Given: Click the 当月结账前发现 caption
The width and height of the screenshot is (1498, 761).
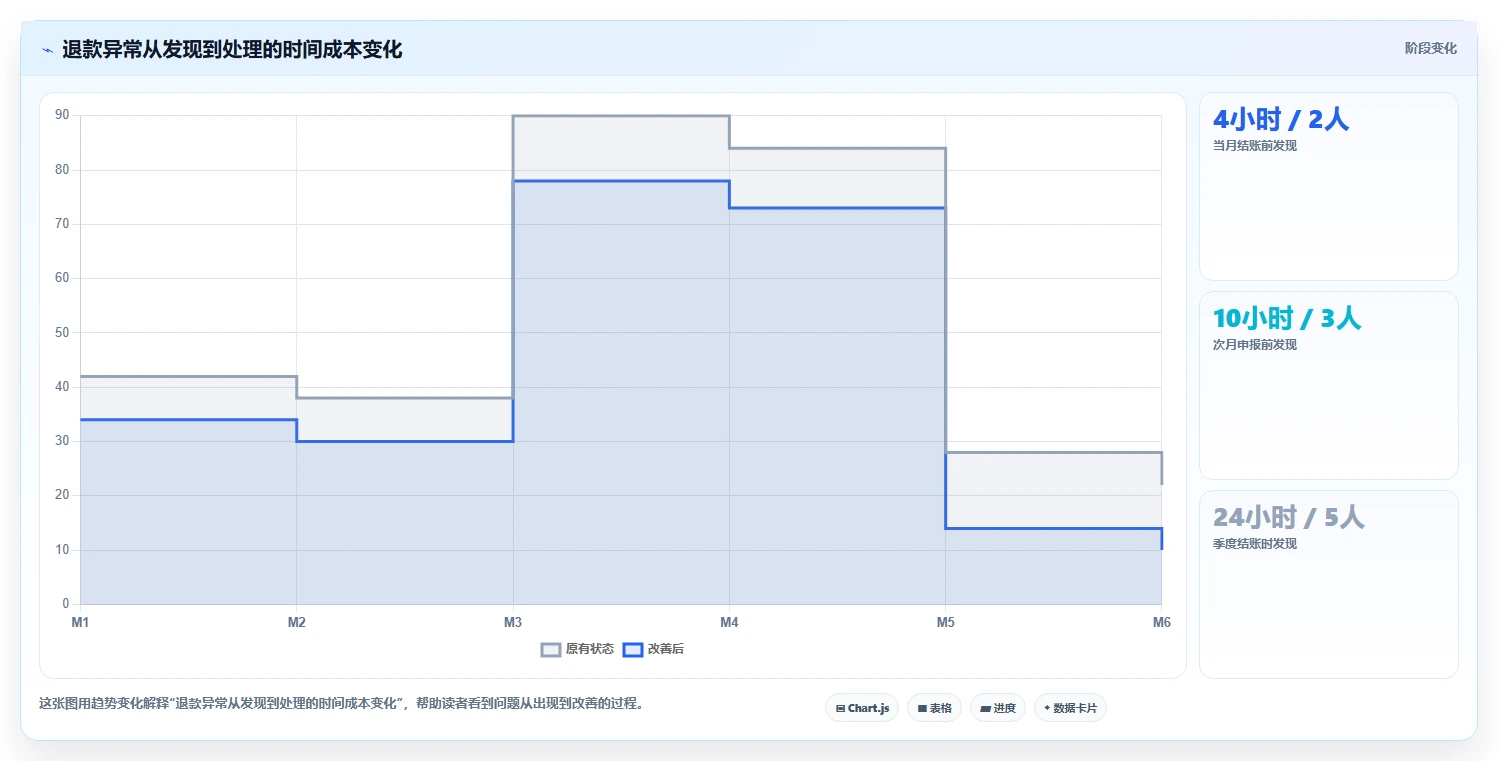Looking at the screenshot, I should coord(1255,146).
